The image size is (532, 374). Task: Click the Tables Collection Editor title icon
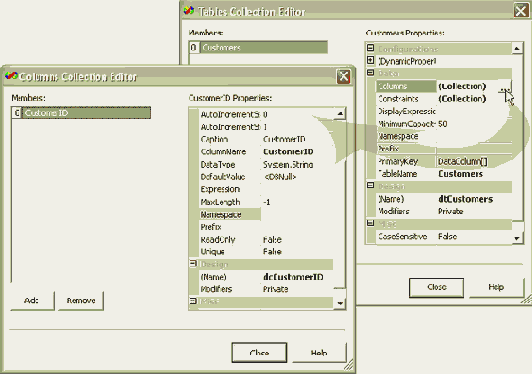189,11
